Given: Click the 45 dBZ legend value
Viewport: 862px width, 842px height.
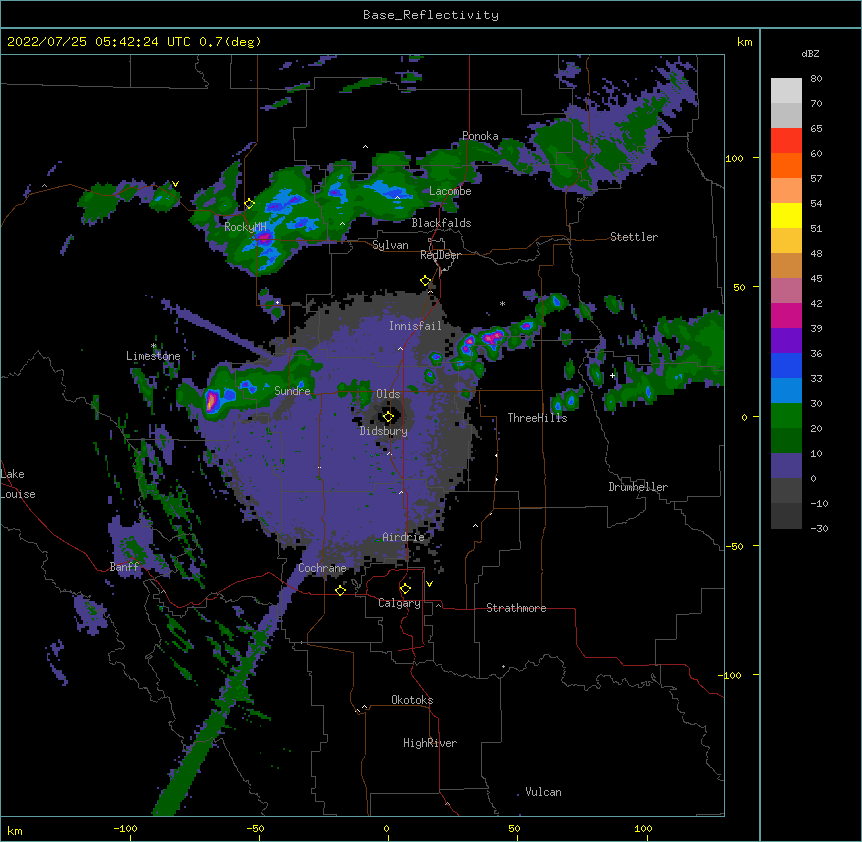Looking at the screenshot, I should [x=816, y=278].
